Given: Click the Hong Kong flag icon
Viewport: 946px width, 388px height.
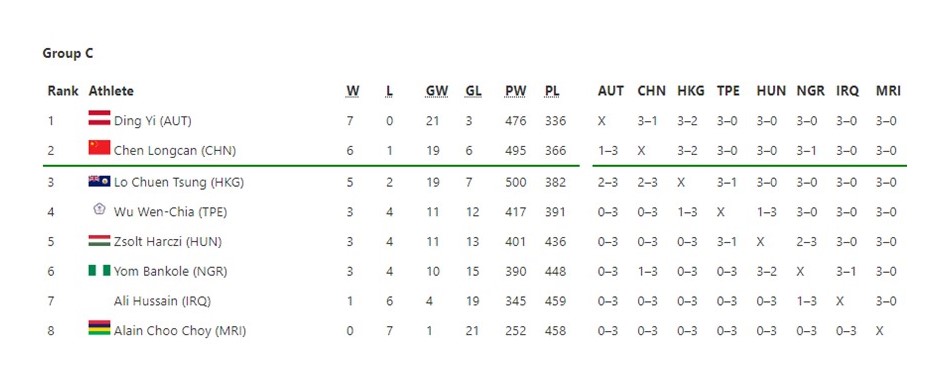Looking at the screenshot, I should 100,181.
